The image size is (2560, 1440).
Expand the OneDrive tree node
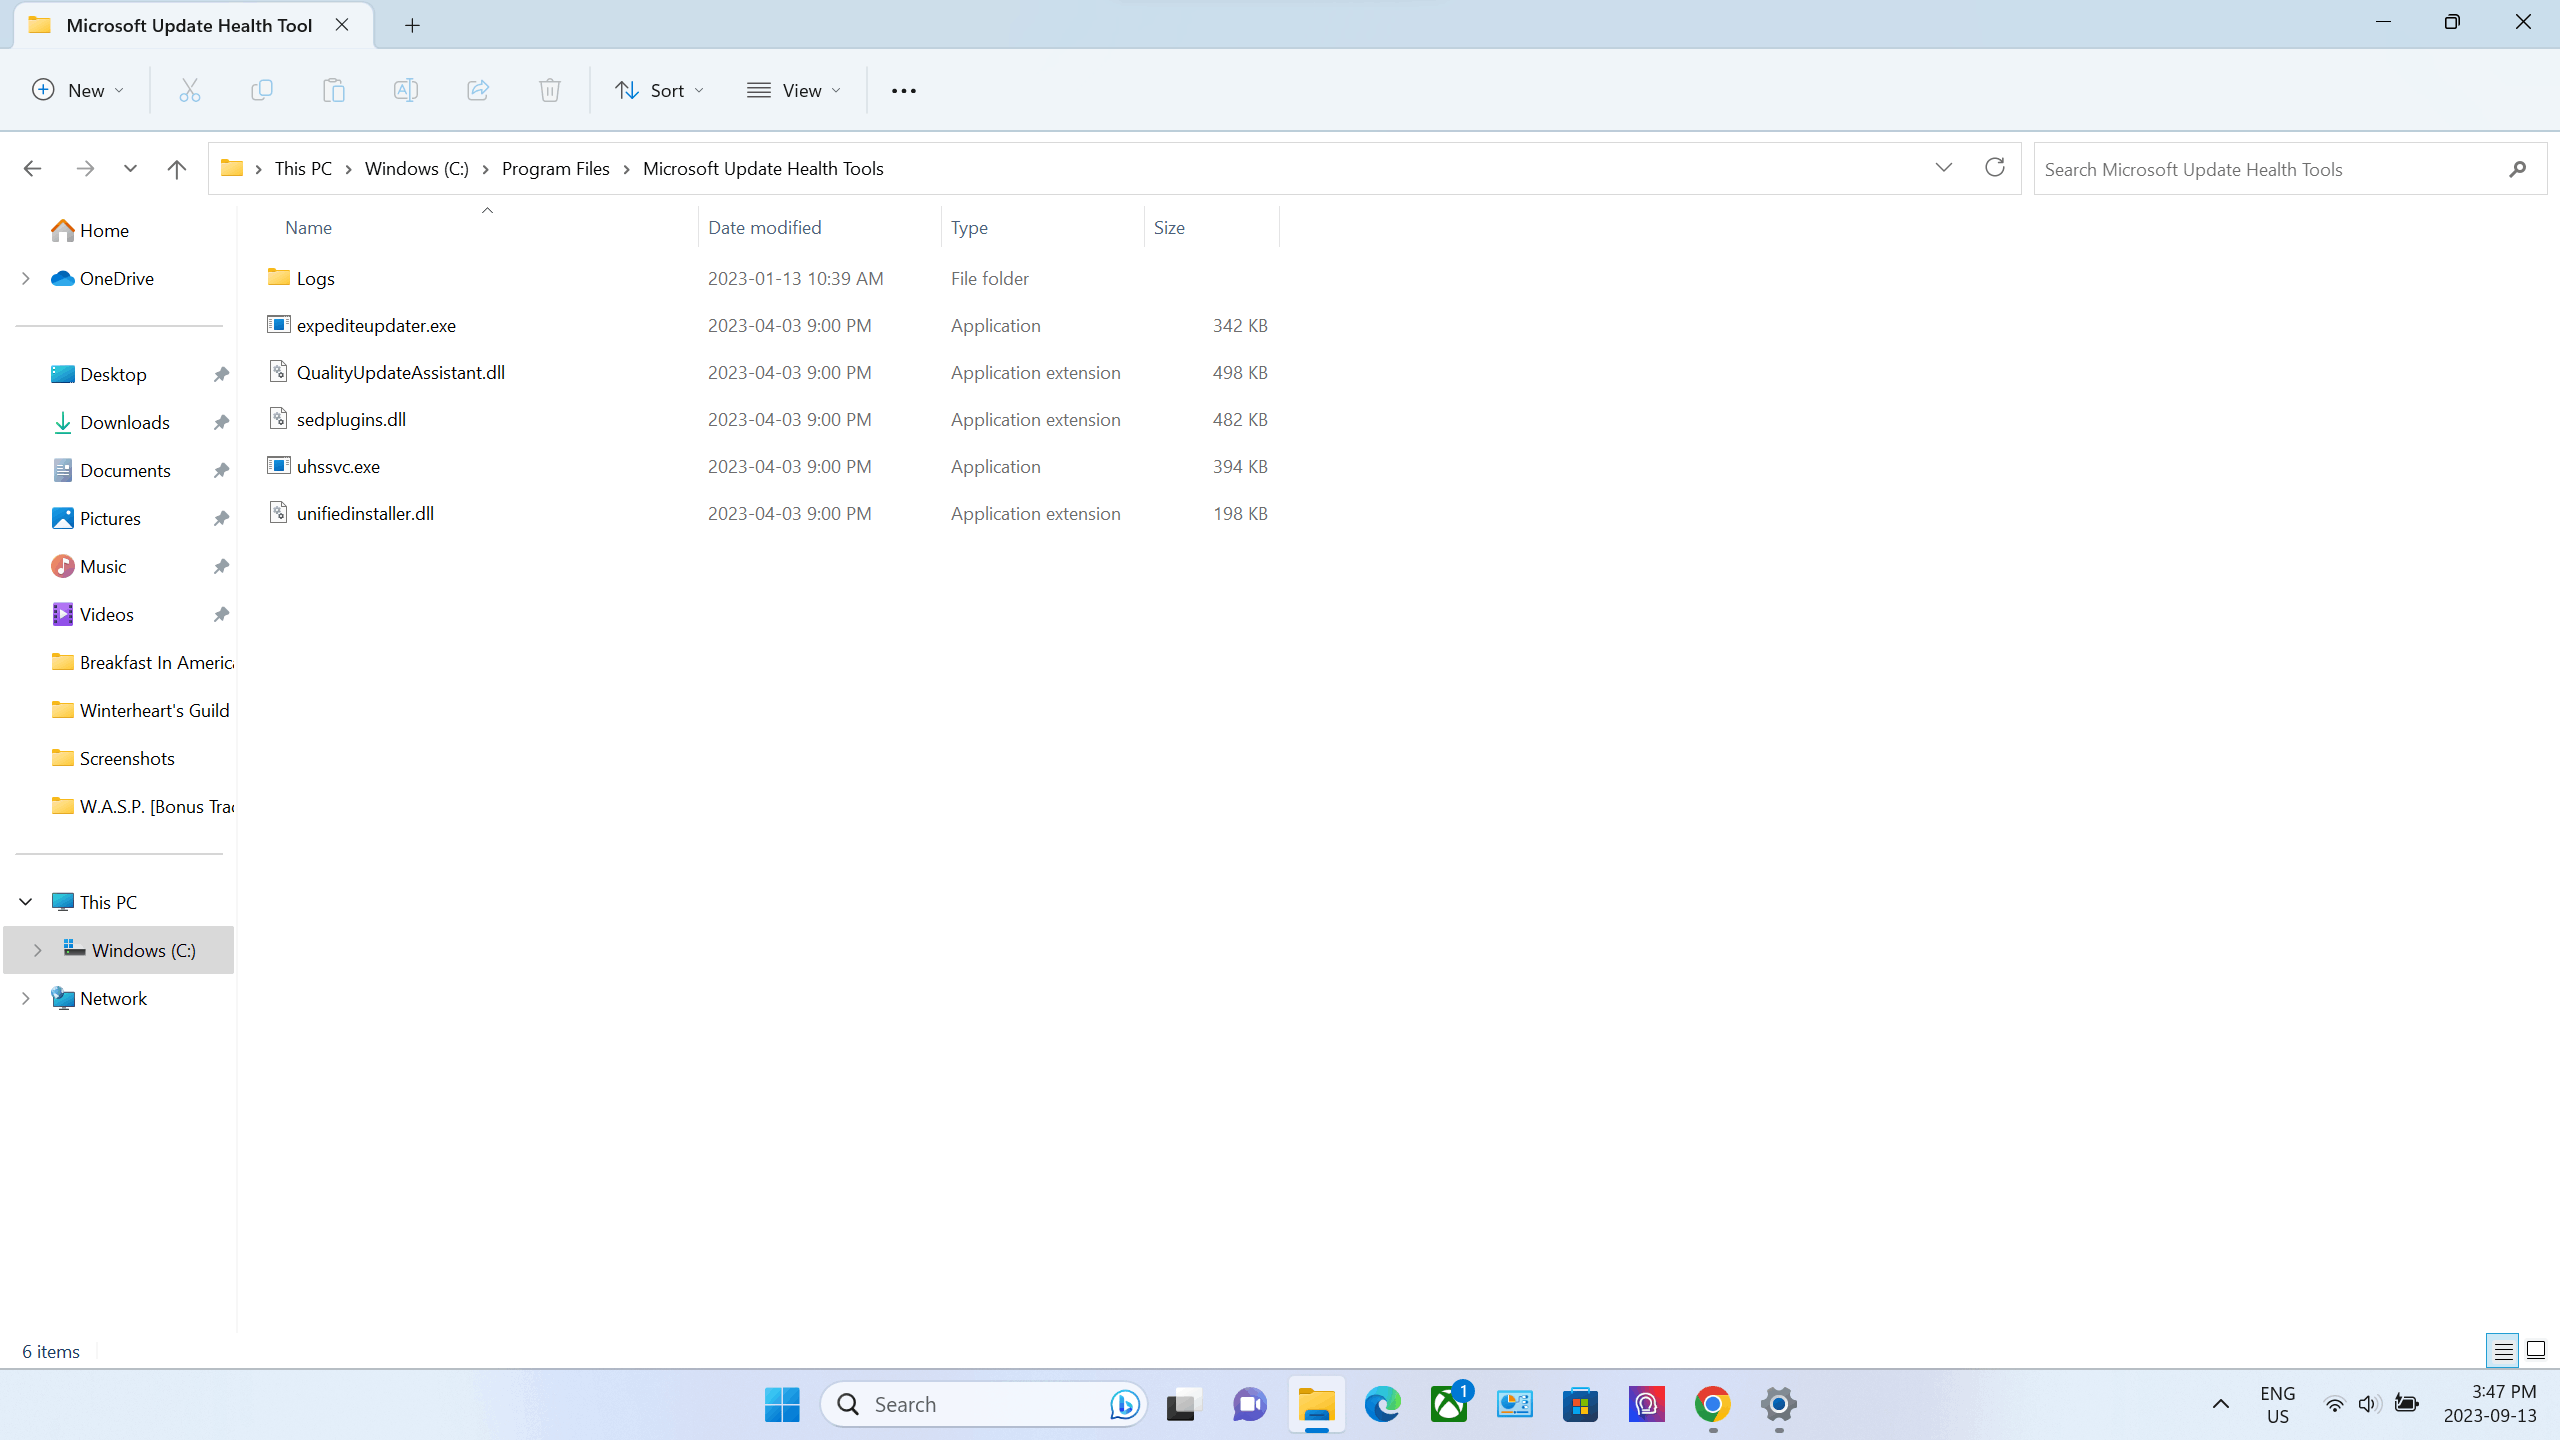pos(26,278)
